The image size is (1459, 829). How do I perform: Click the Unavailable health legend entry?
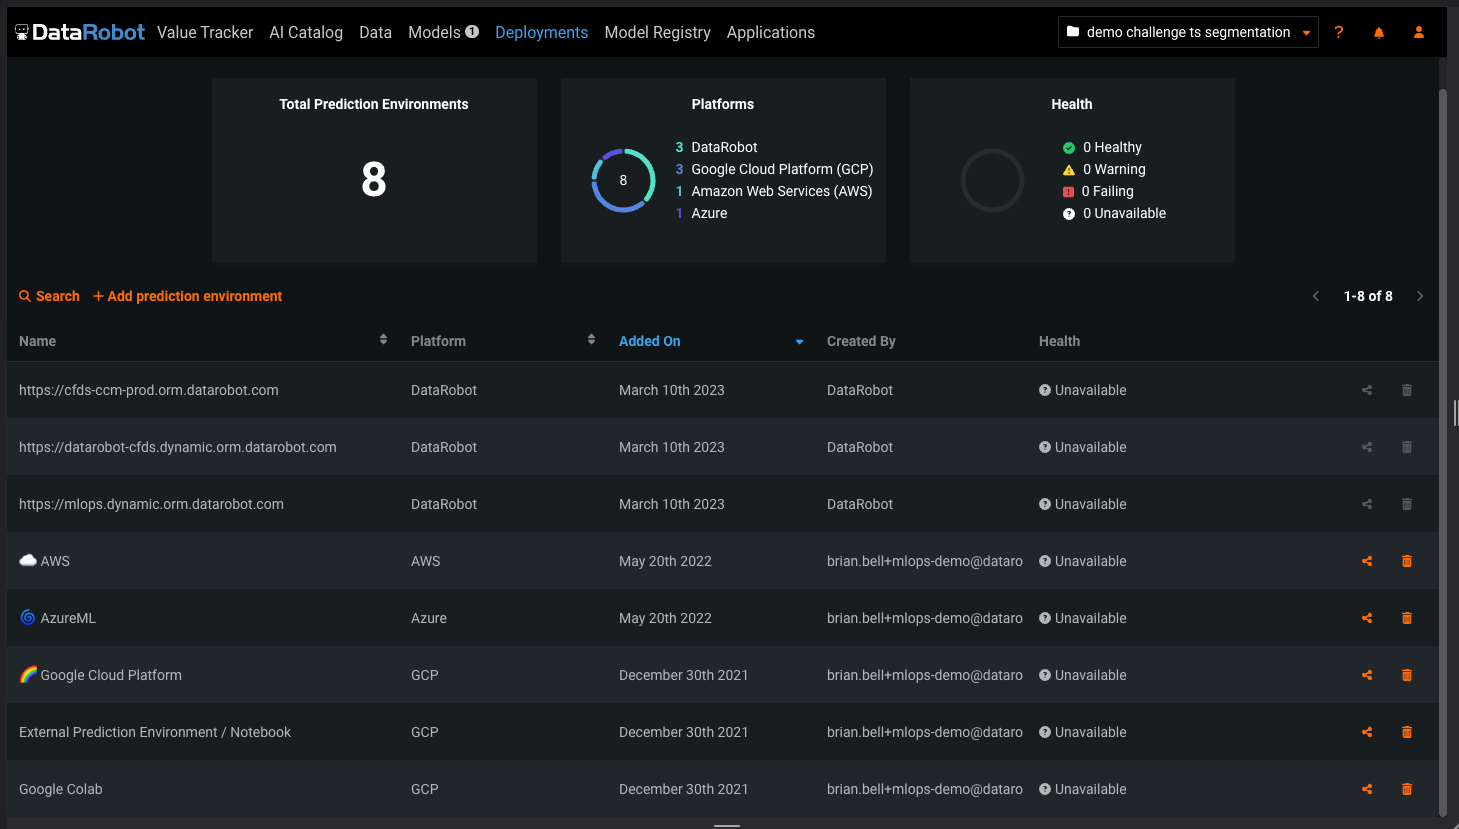[x=1114, y=213]
